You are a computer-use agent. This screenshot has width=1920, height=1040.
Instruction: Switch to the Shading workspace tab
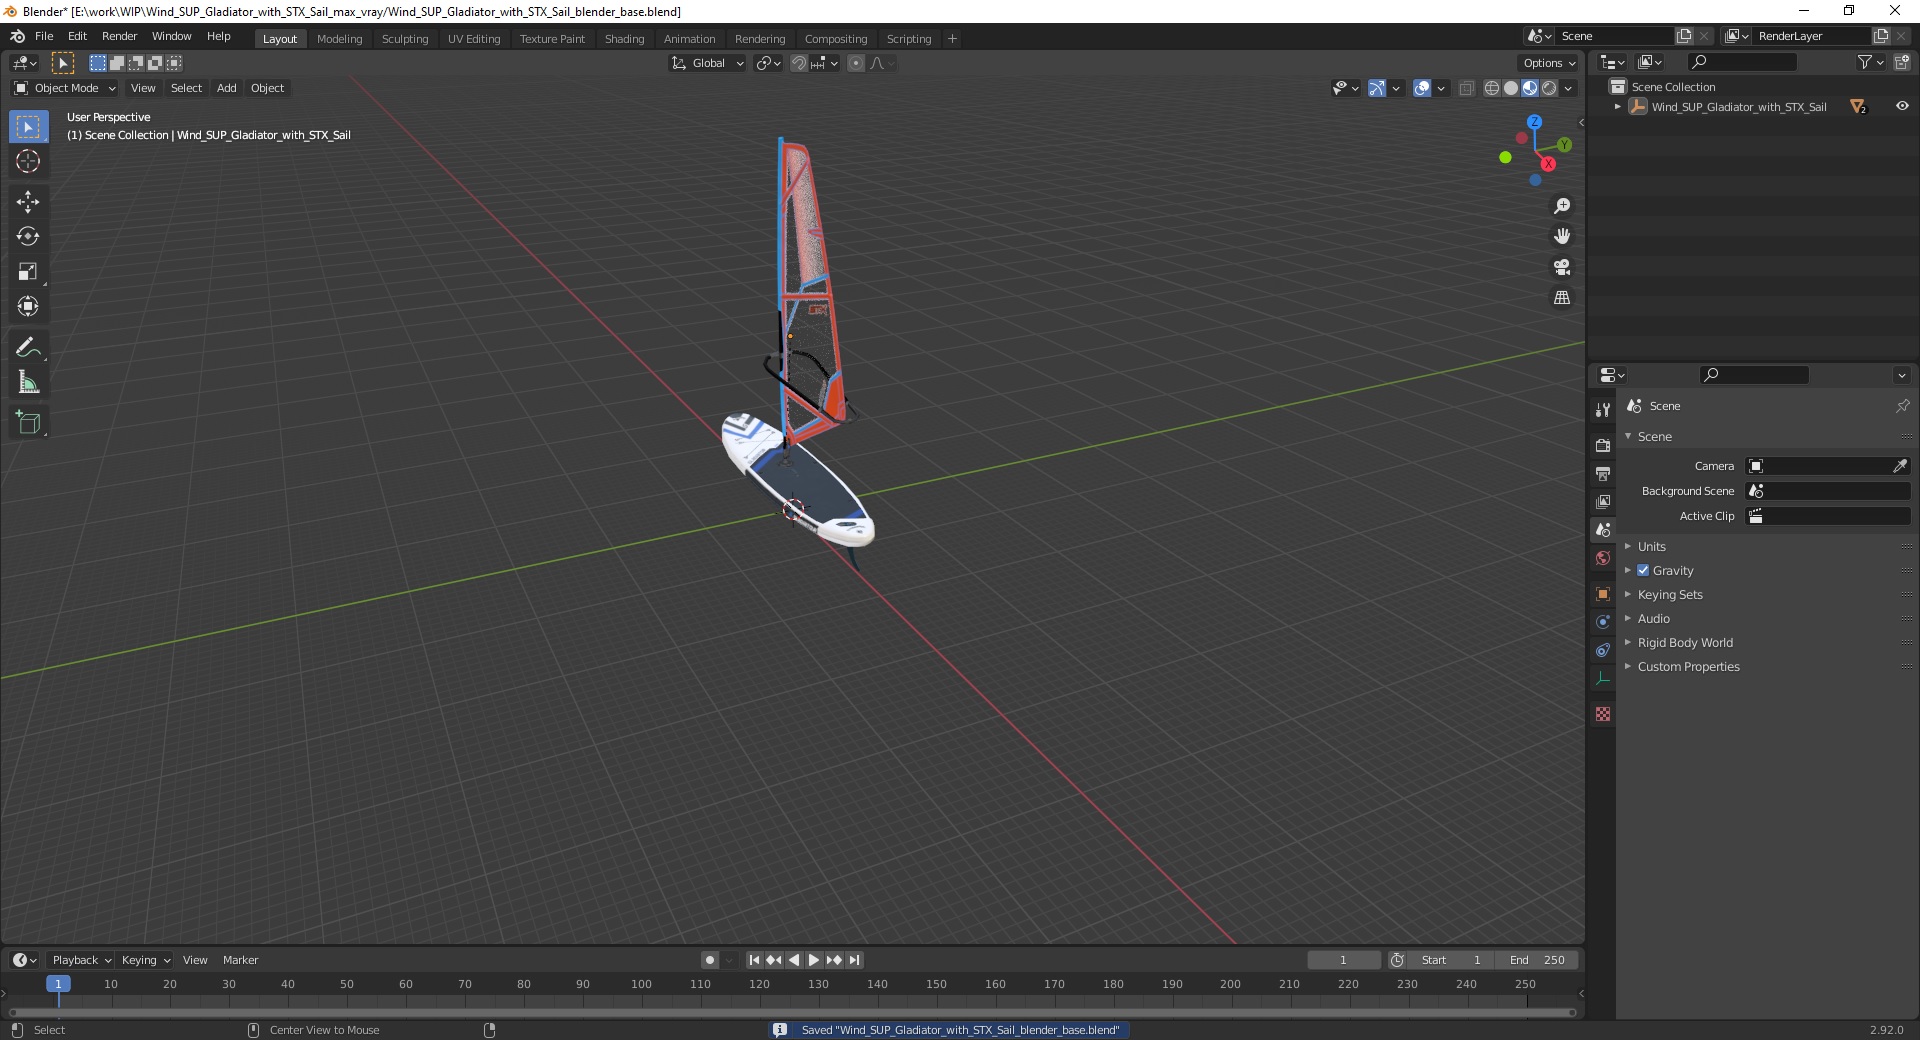click(624, 39)
